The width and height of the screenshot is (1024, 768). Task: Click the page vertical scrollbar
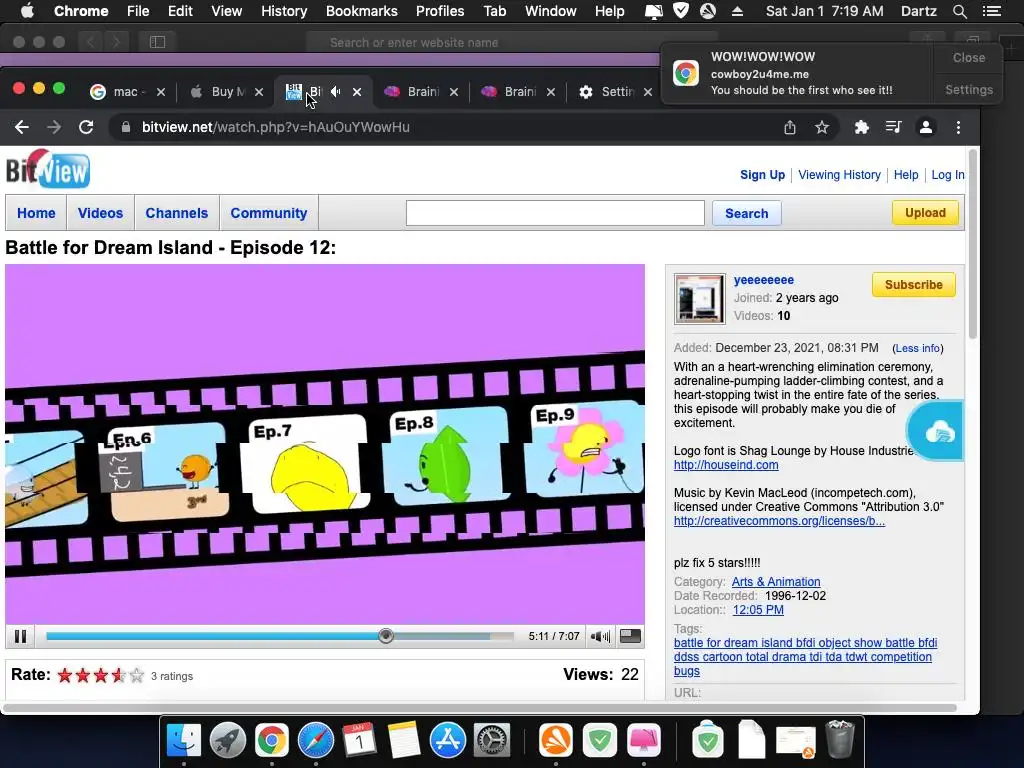[x=972, y=244]
